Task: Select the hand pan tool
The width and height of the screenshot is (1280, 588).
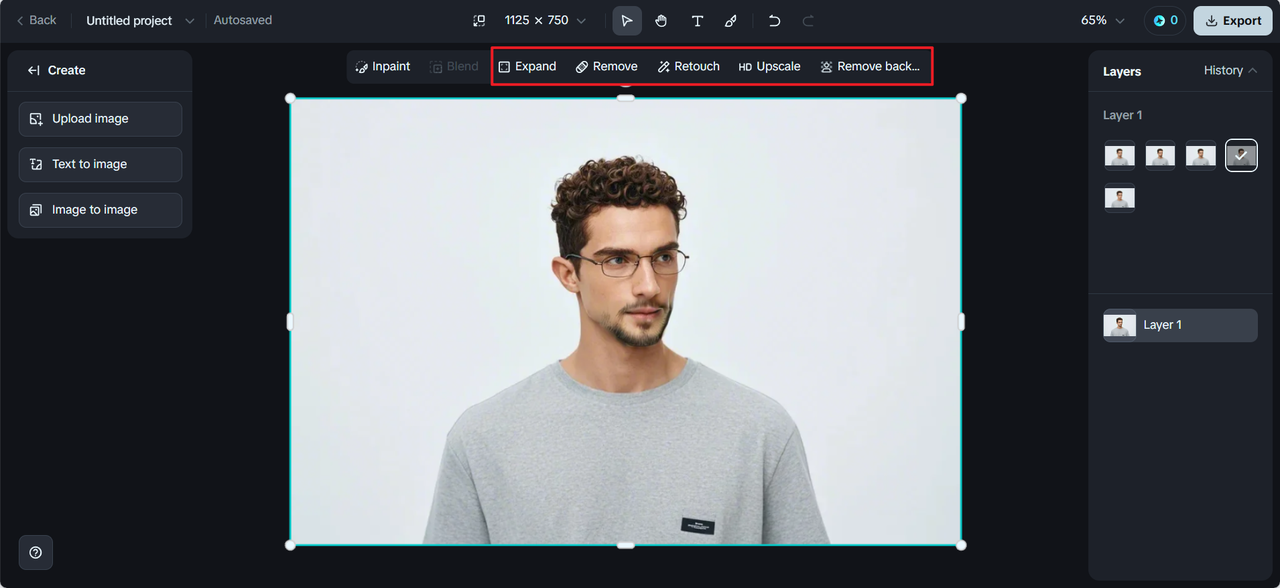Action: pyautogui.click(x=661, y=20)
